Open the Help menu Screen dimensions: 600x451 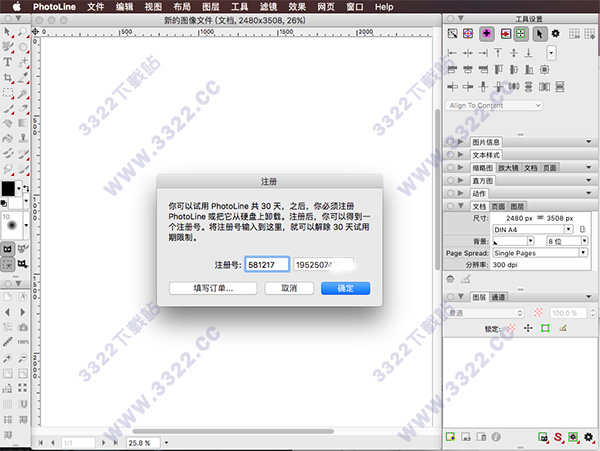tap(384, 7)
